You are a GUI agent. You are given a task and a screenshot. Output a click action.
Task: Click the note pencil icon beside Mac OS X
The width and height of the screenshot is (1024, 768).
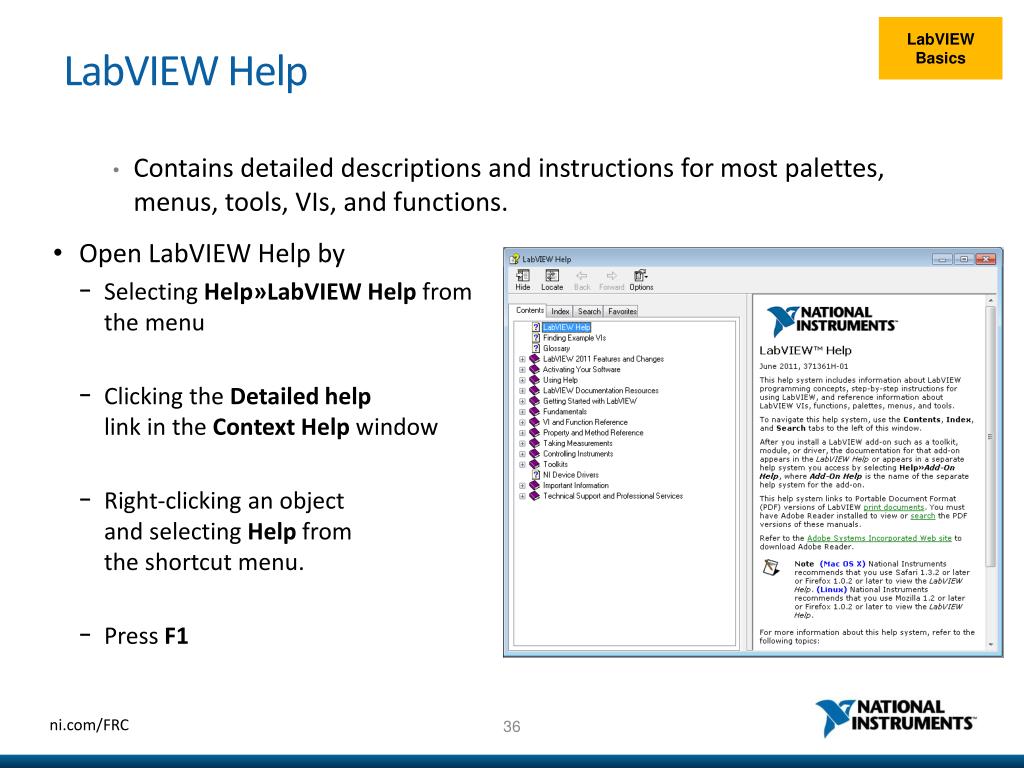coord(771,568)
